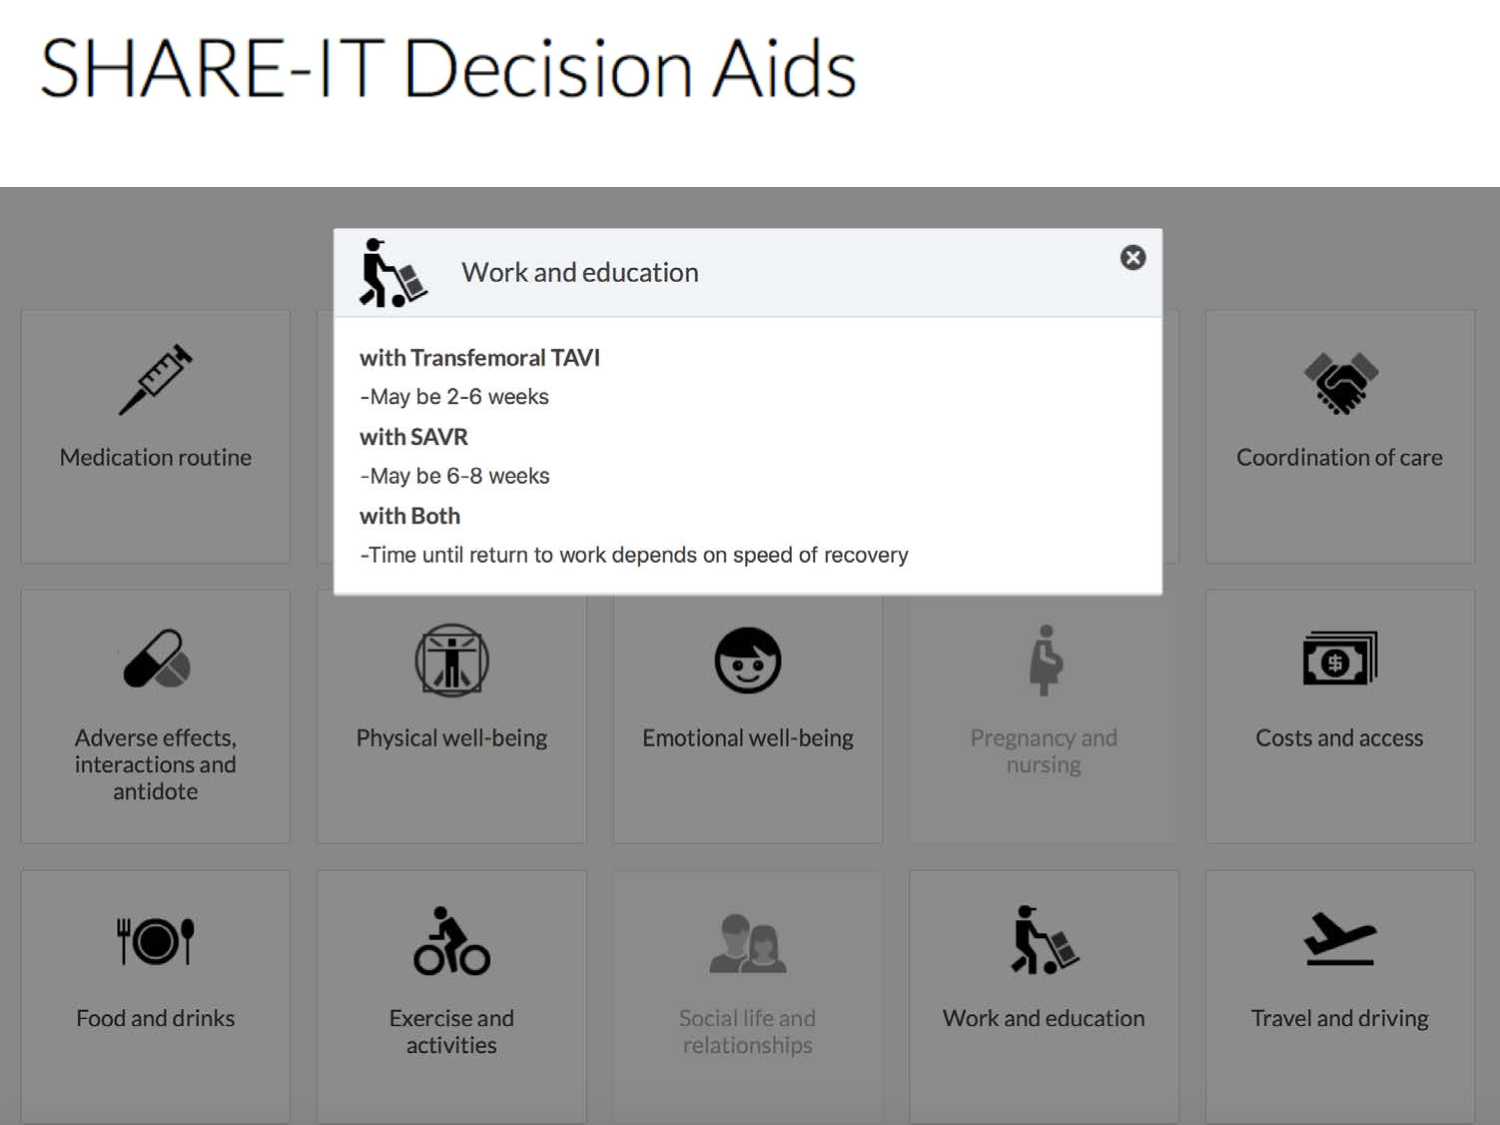The height and width of the screenshot is (1125, 1500).
Task: Click the Travel and driving label
Action: (1339, 1018)
